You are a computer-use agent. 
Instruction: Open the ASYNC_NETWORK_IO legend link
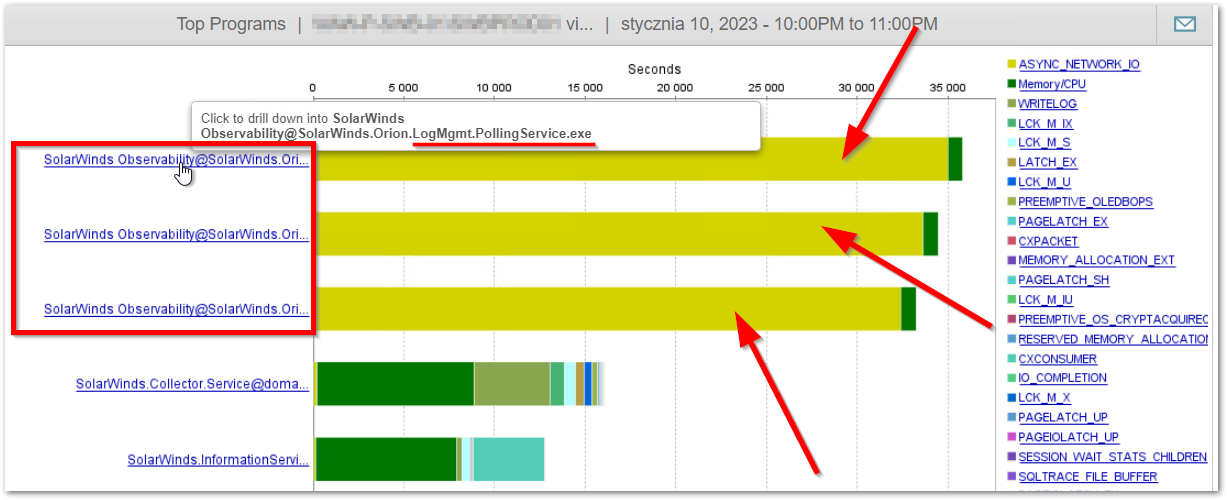coord(1079,64)
